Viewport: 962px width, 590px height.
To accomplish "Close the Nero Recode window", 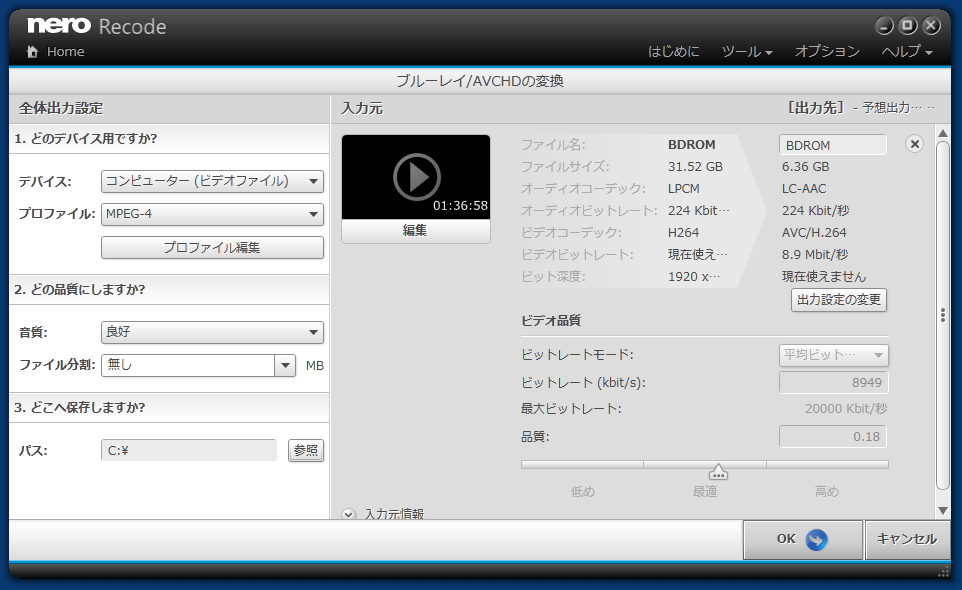I will tap(931, 26).
